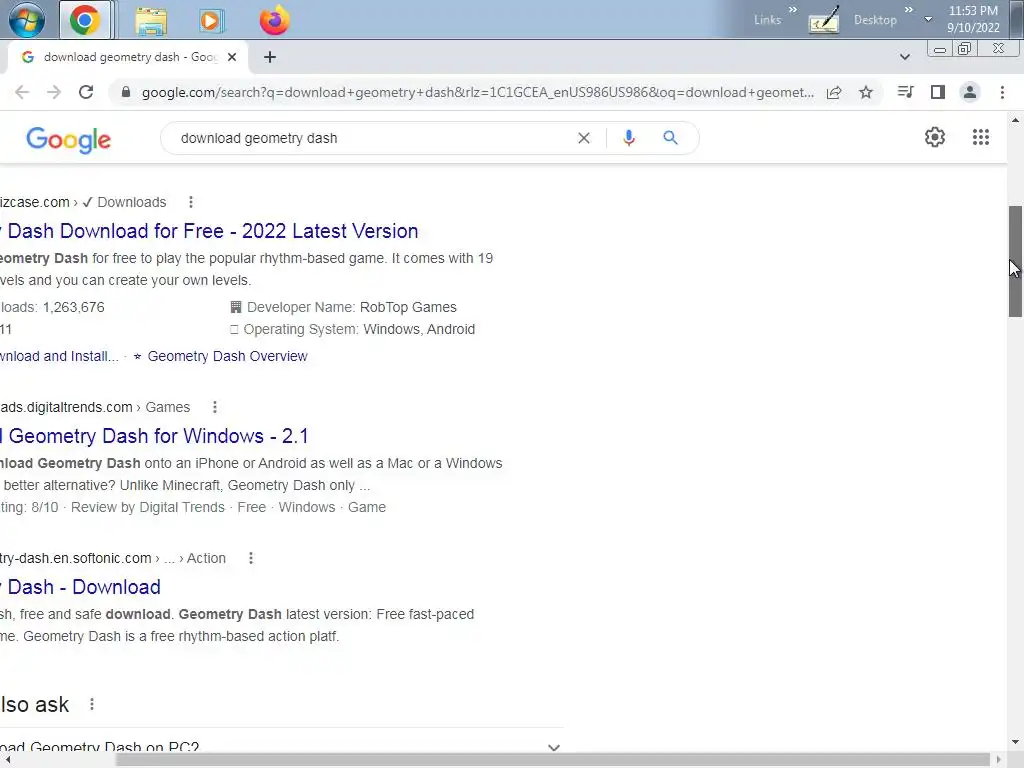1024x768 pixels.
Task: Open the Google apps grid
Action: pyautogui.click(x=980, y=137)
